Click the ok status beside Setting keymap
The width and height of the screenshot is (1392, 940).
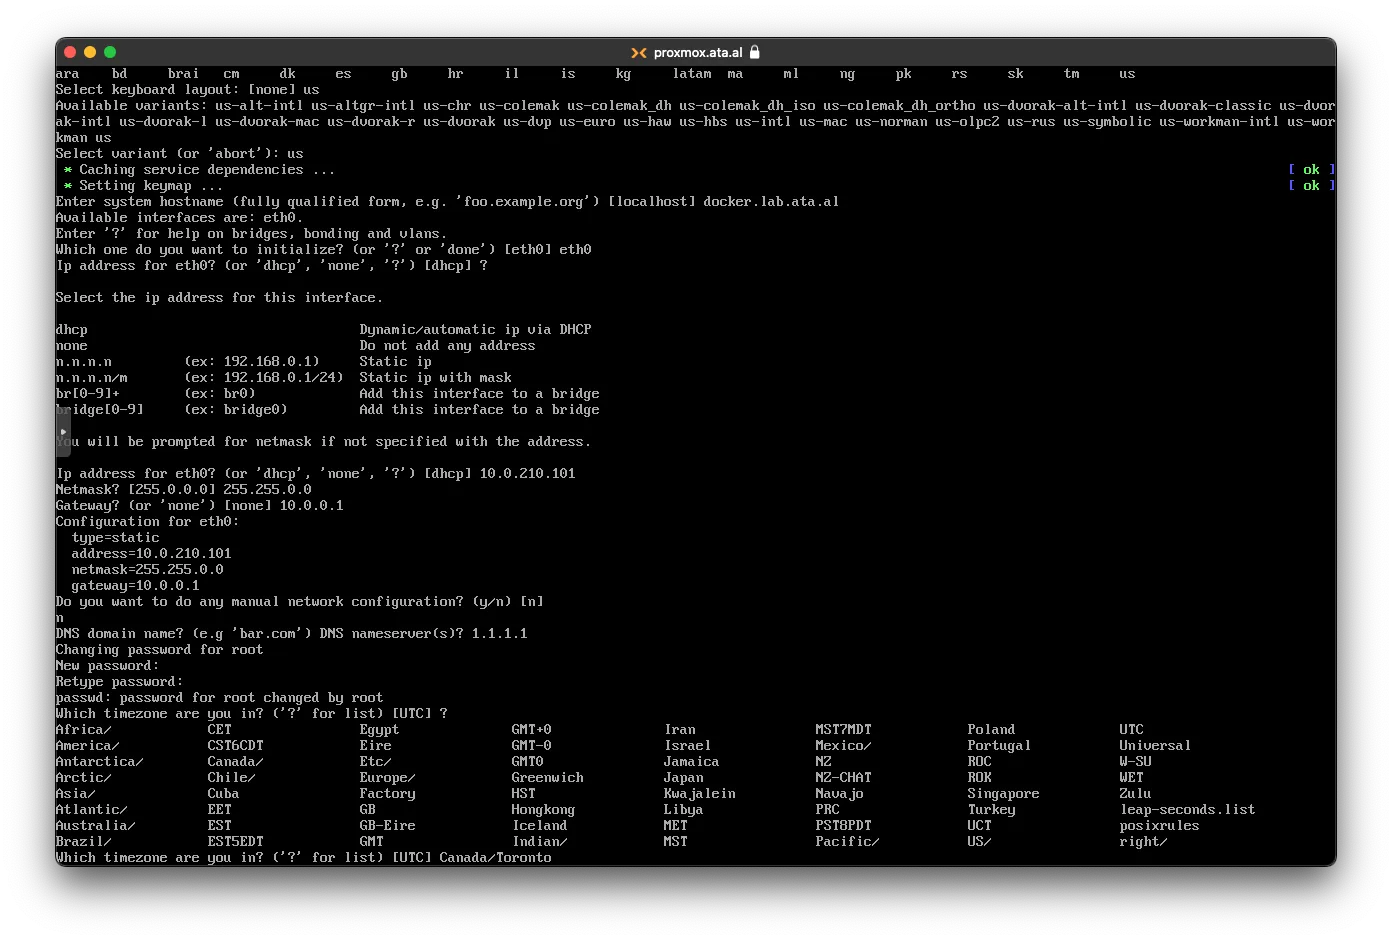[x=1312, y=186]
